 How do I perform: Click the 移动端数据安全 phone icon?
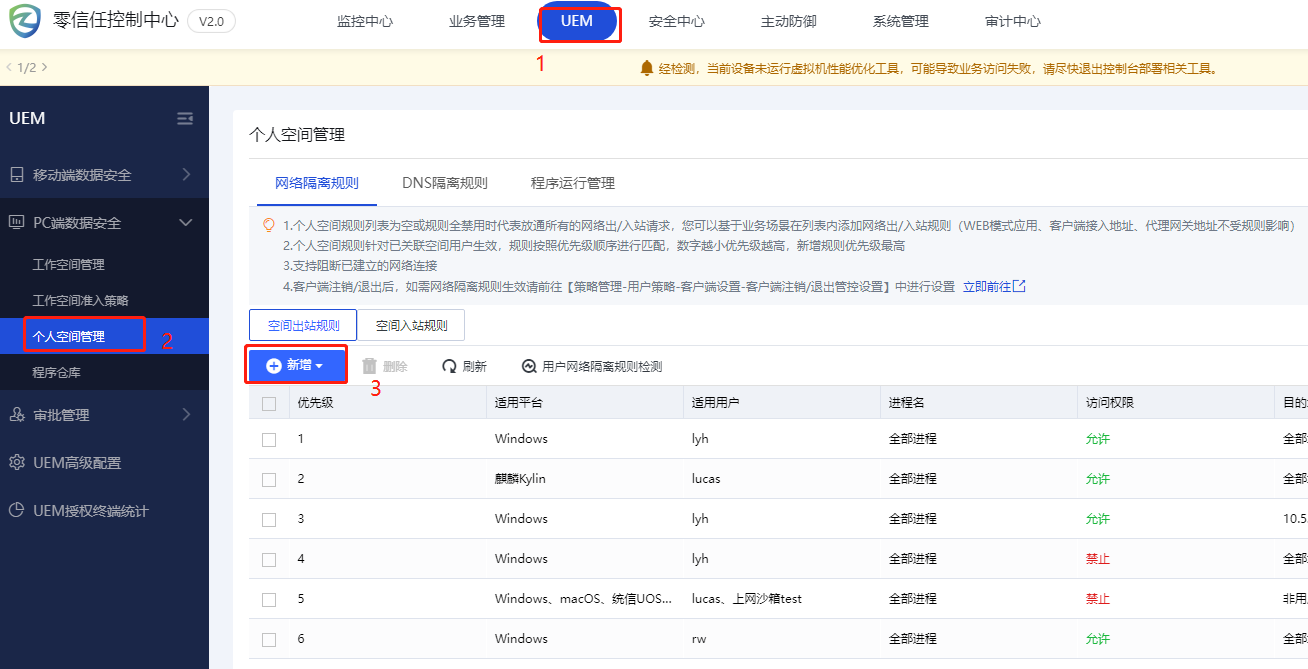17,175
